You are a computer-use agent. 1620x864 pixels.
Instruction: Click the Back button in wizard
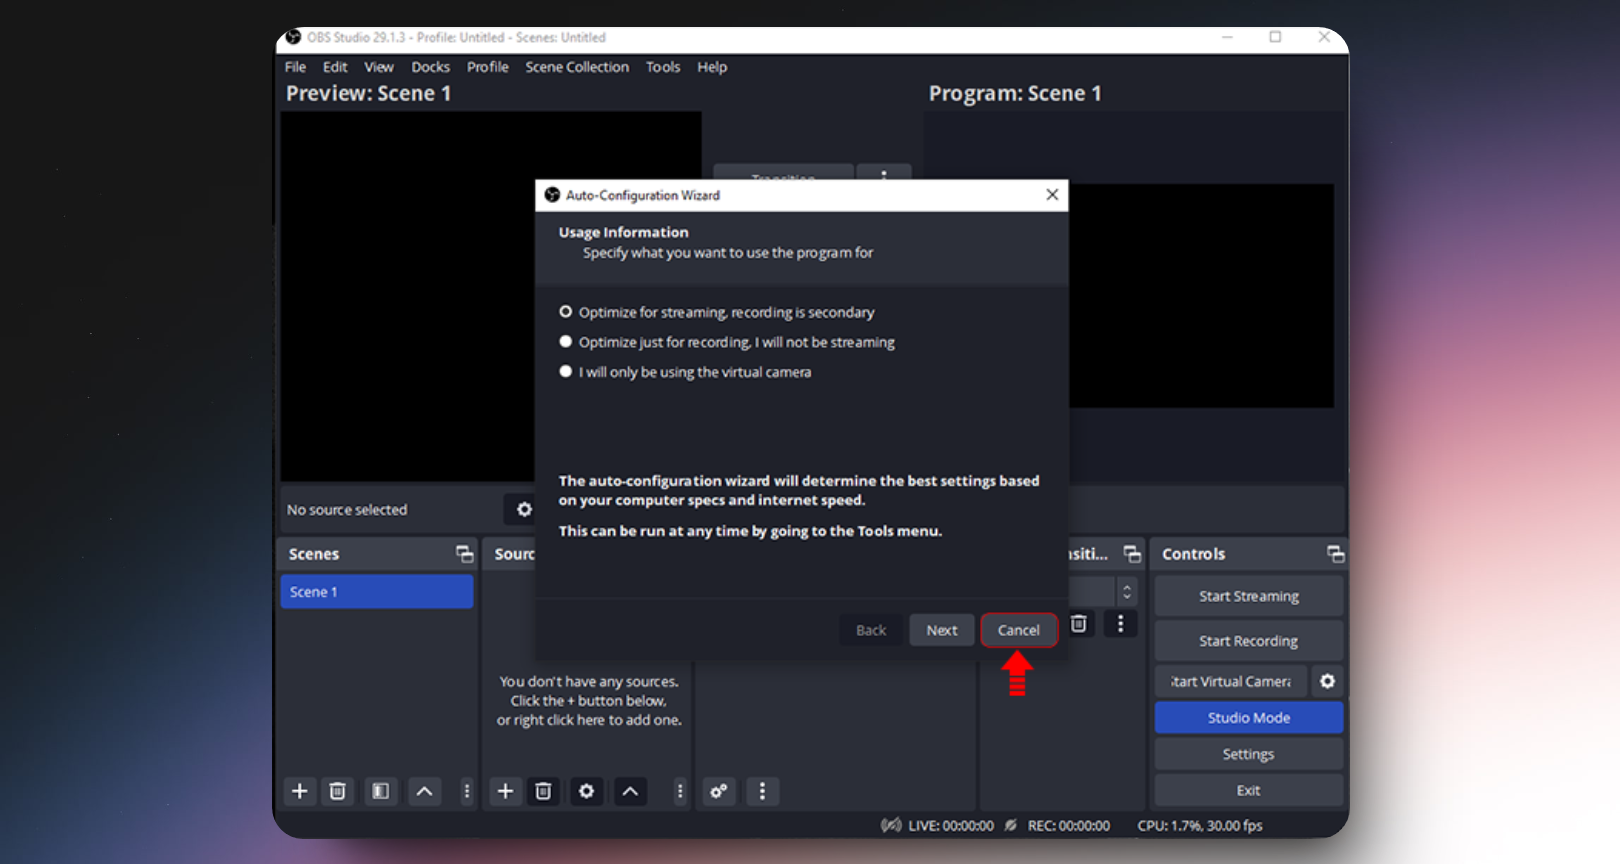(871, 630)
